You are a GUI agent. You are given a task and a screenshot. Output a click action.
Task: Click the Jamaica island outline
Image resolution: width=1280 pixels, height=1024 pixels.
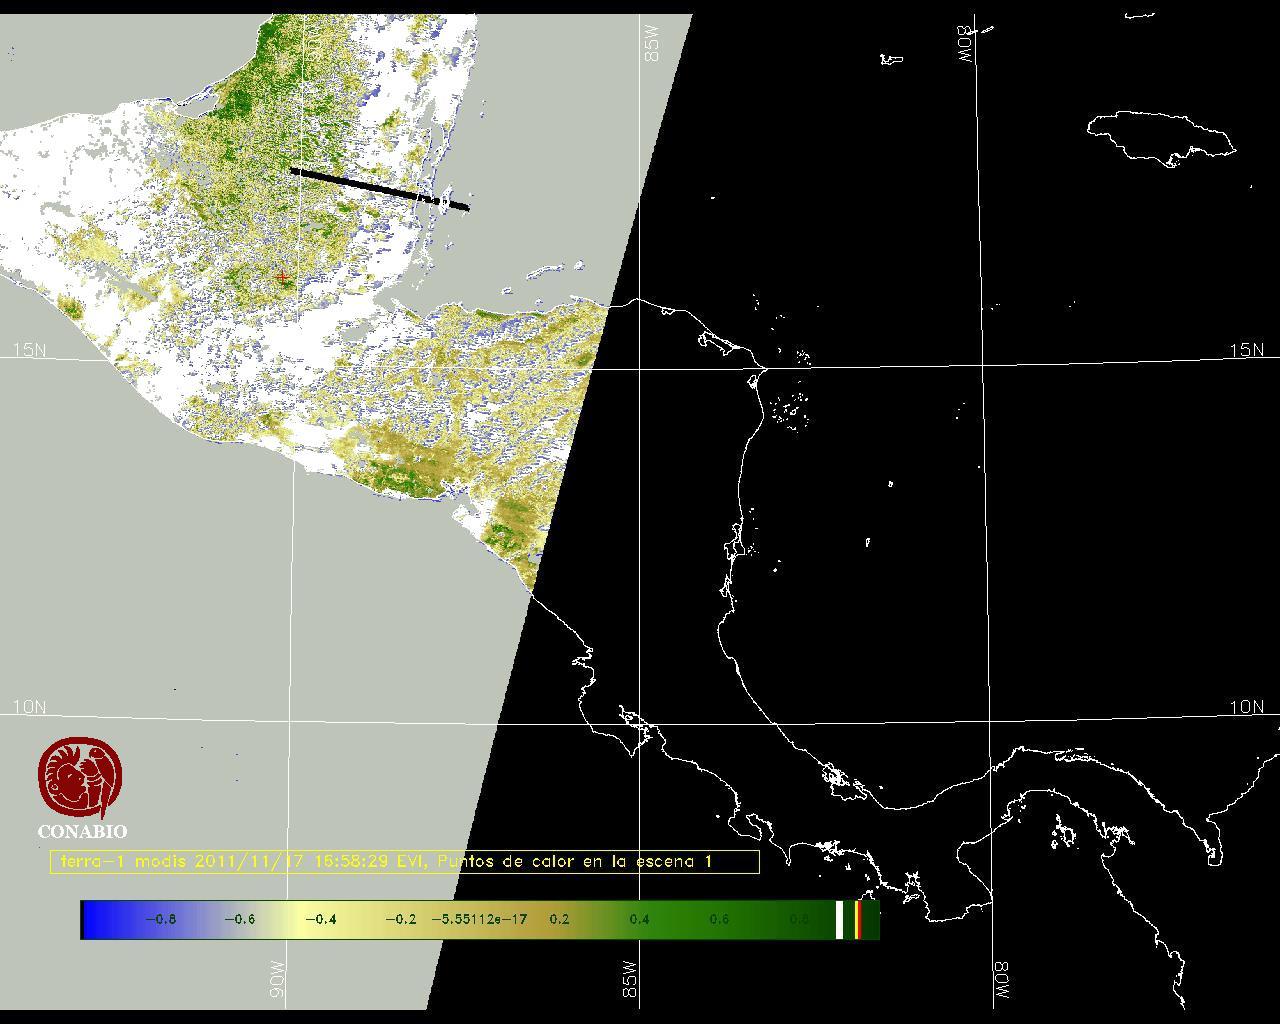[x=1160, y=136]
